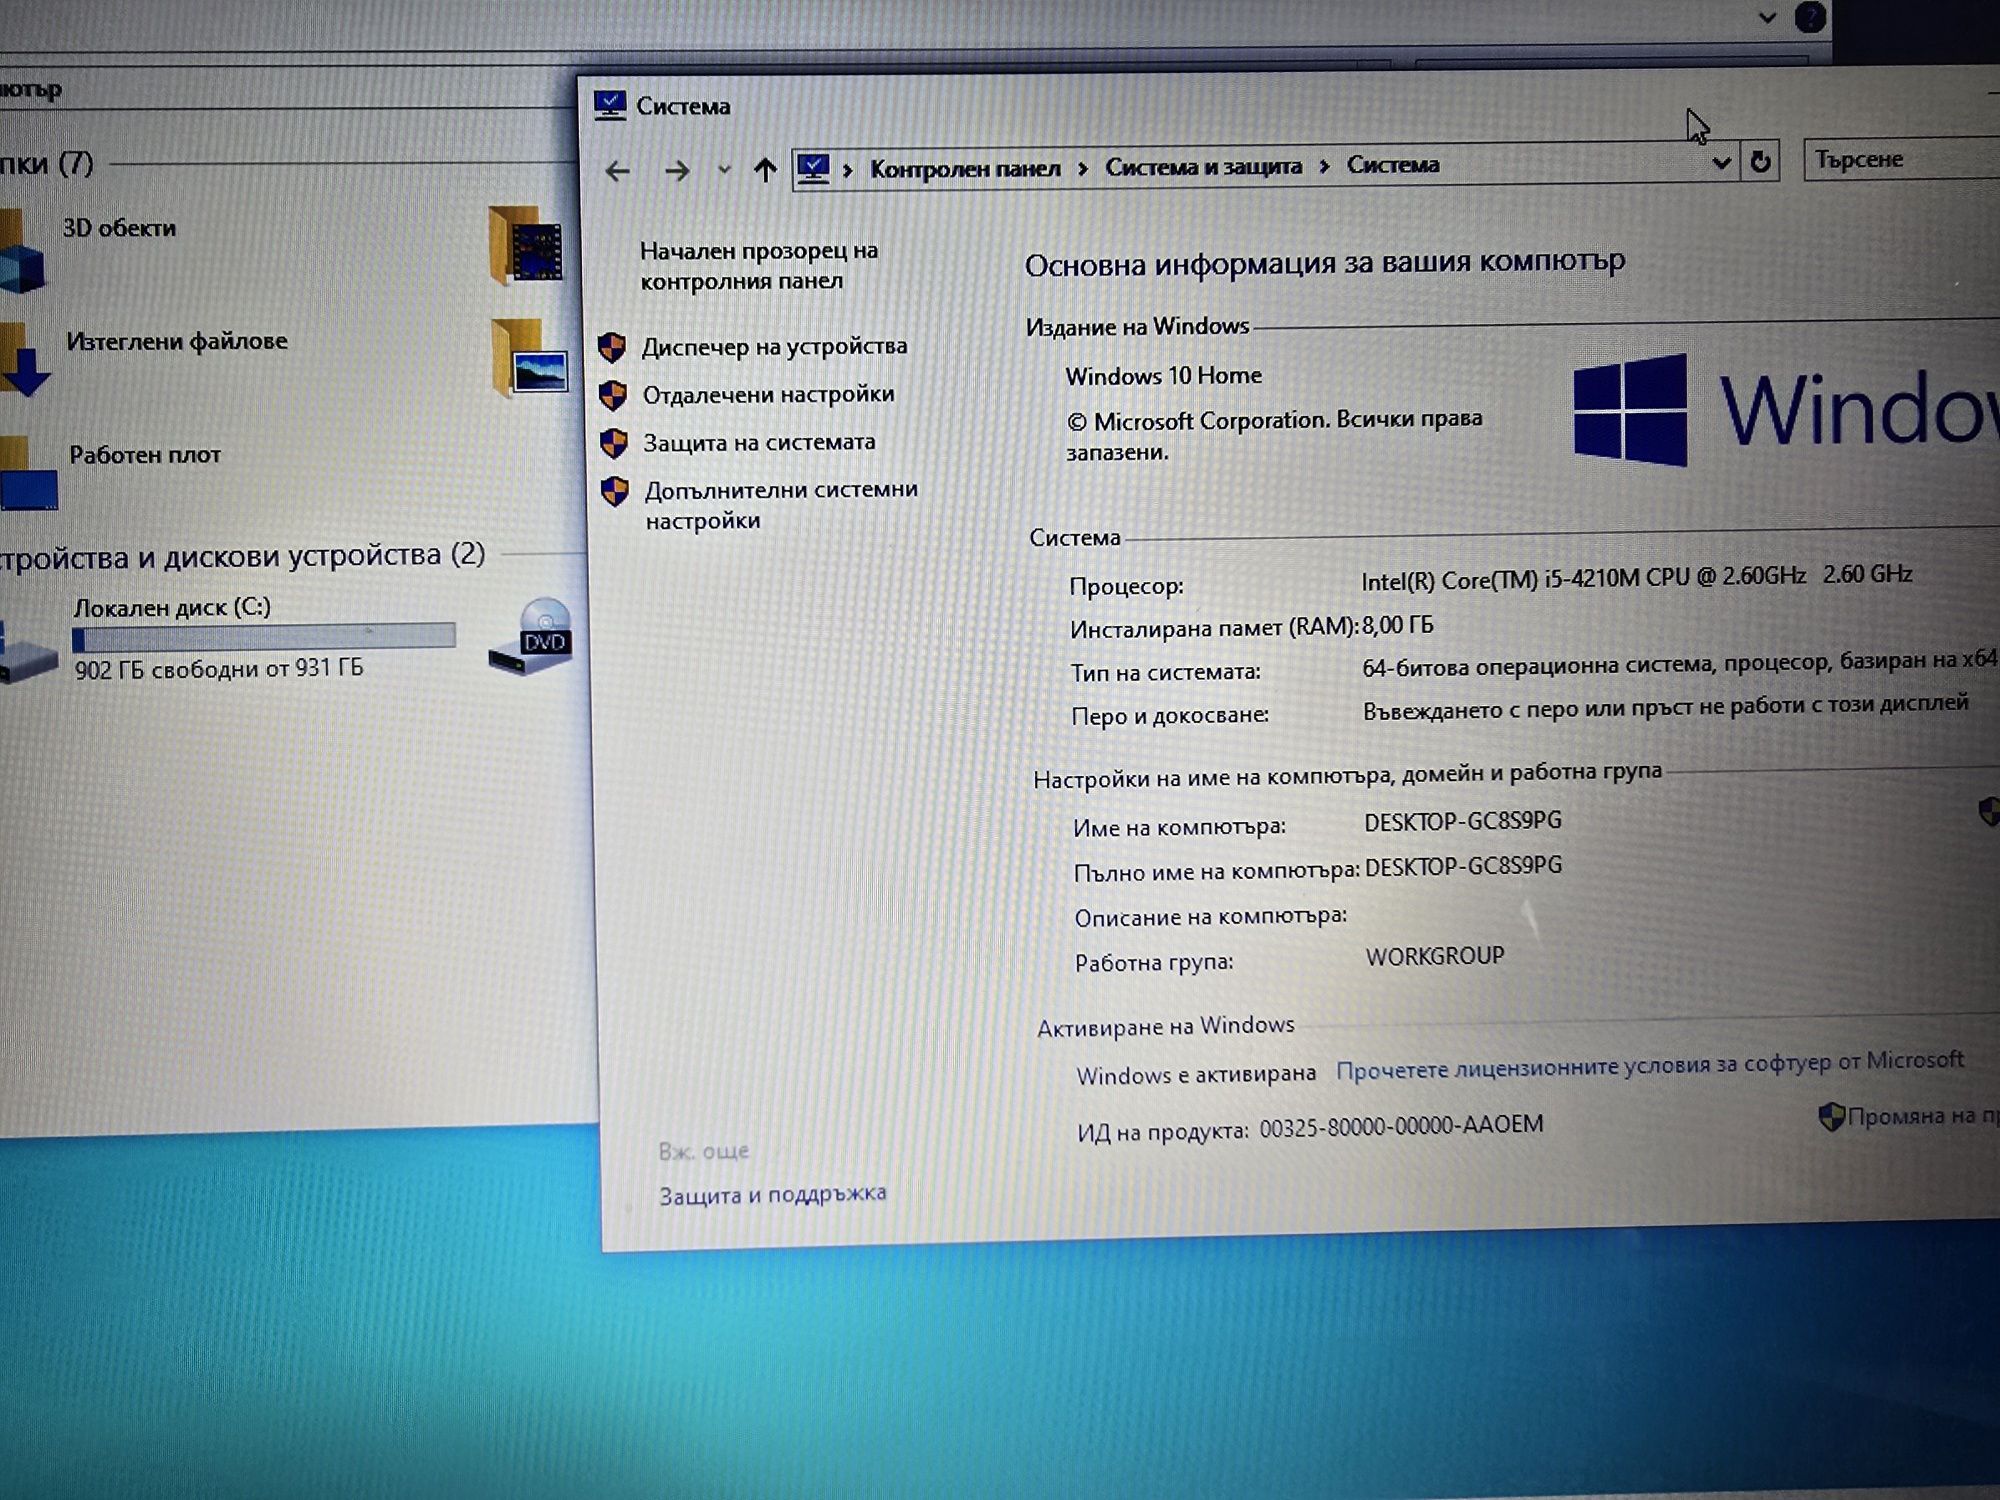The image size is (2000, 1500).
Task: Select the DVD drive icon
Action: pos(531,636)
